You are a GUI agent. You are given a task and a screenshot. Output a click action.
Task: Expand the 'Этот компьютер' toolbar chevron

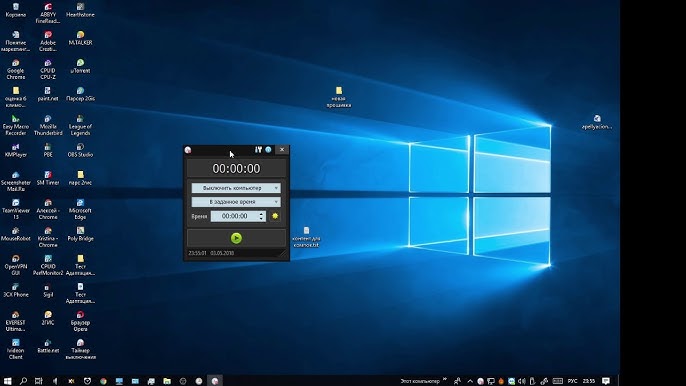point(445,379)
